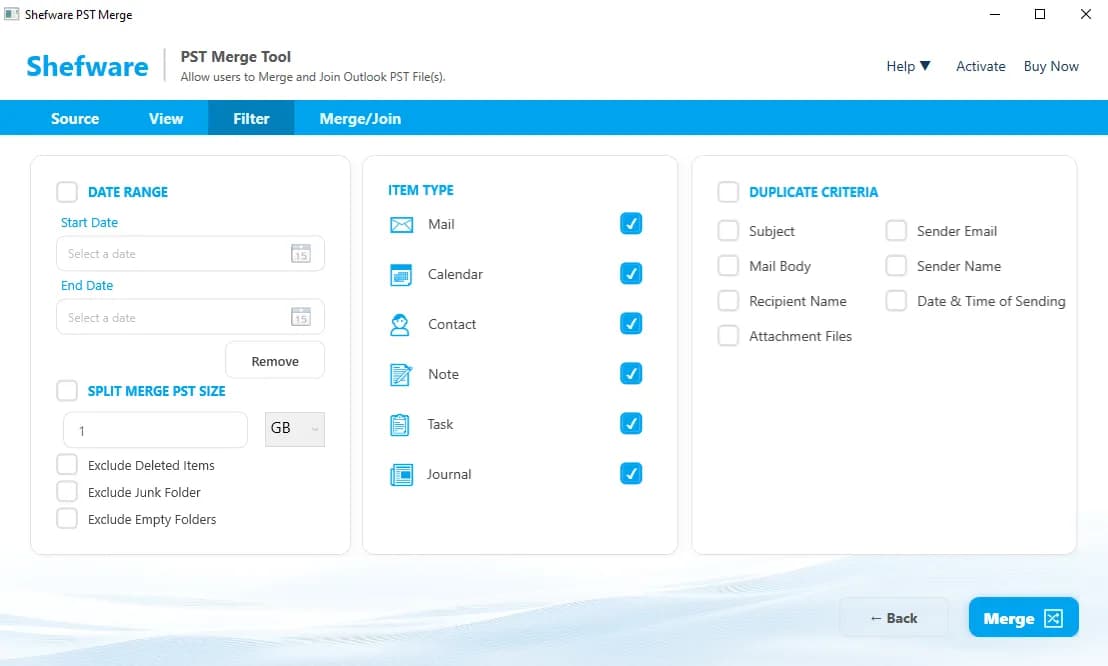Screen dimensions: 1108x666
Task: Start the Merge button
Action: tap(1023, 618)
